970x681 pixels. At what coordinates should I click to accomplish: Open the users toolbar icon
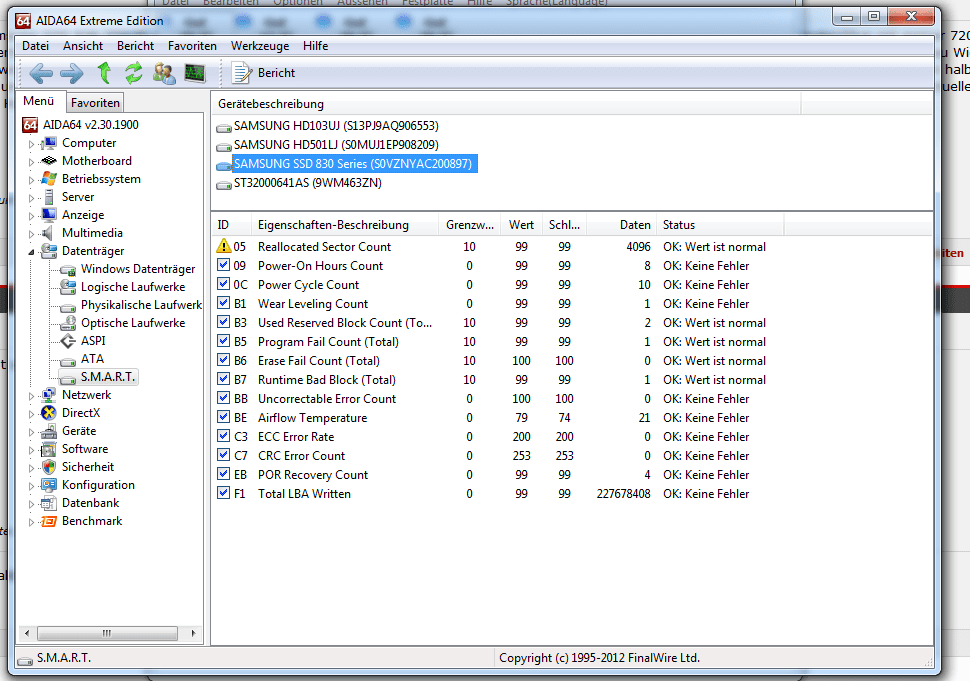(164, 73)
